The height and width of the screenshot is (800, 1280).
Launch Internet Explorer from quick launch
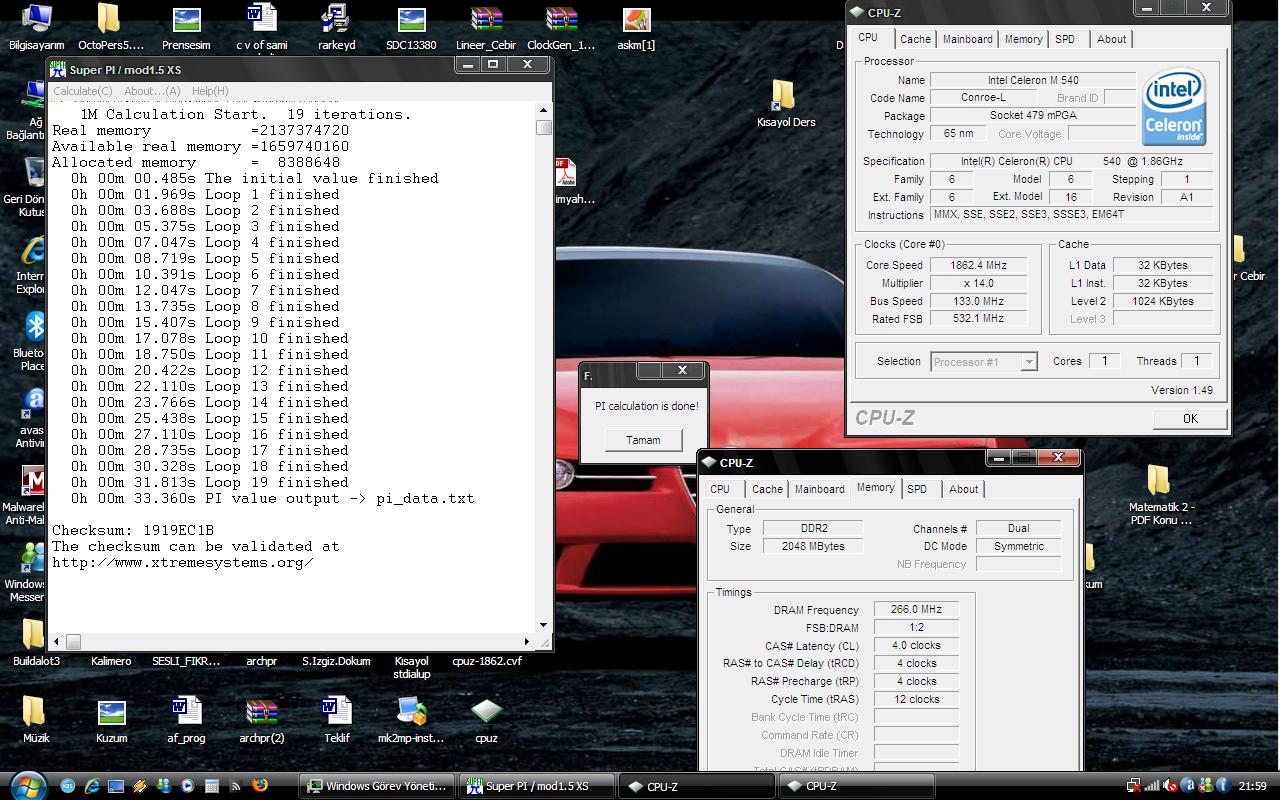click(x=92, y=786)
